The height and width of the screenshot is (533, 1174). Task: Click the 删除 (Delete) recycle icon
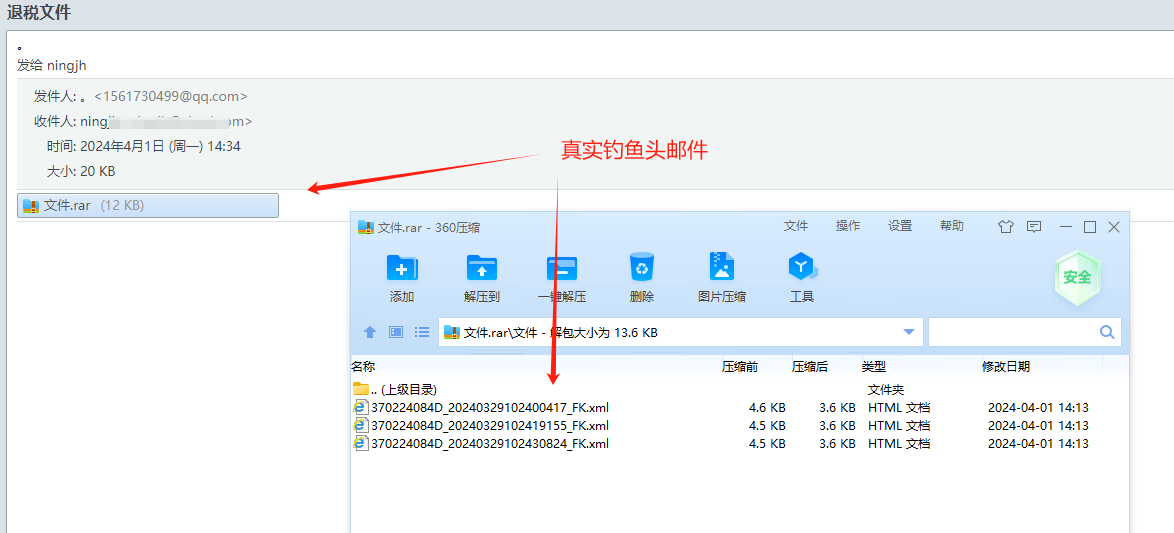click(x=642, y=268)
